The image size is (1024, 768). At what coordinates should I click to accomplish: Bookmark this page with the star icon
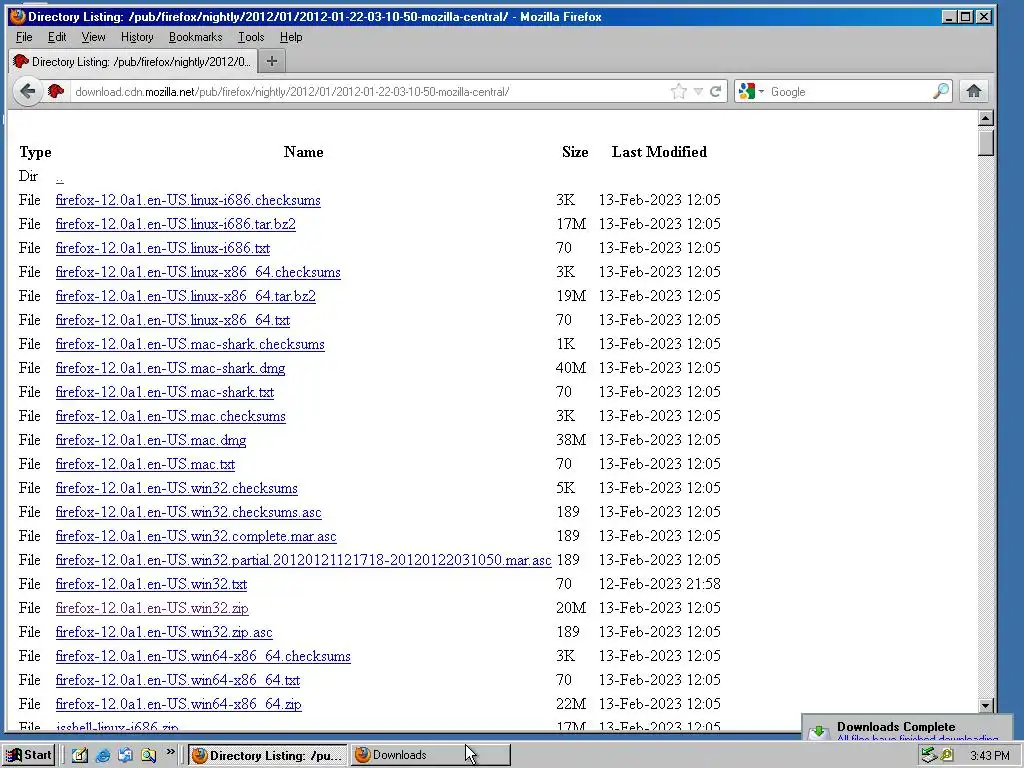coord(679,91)
